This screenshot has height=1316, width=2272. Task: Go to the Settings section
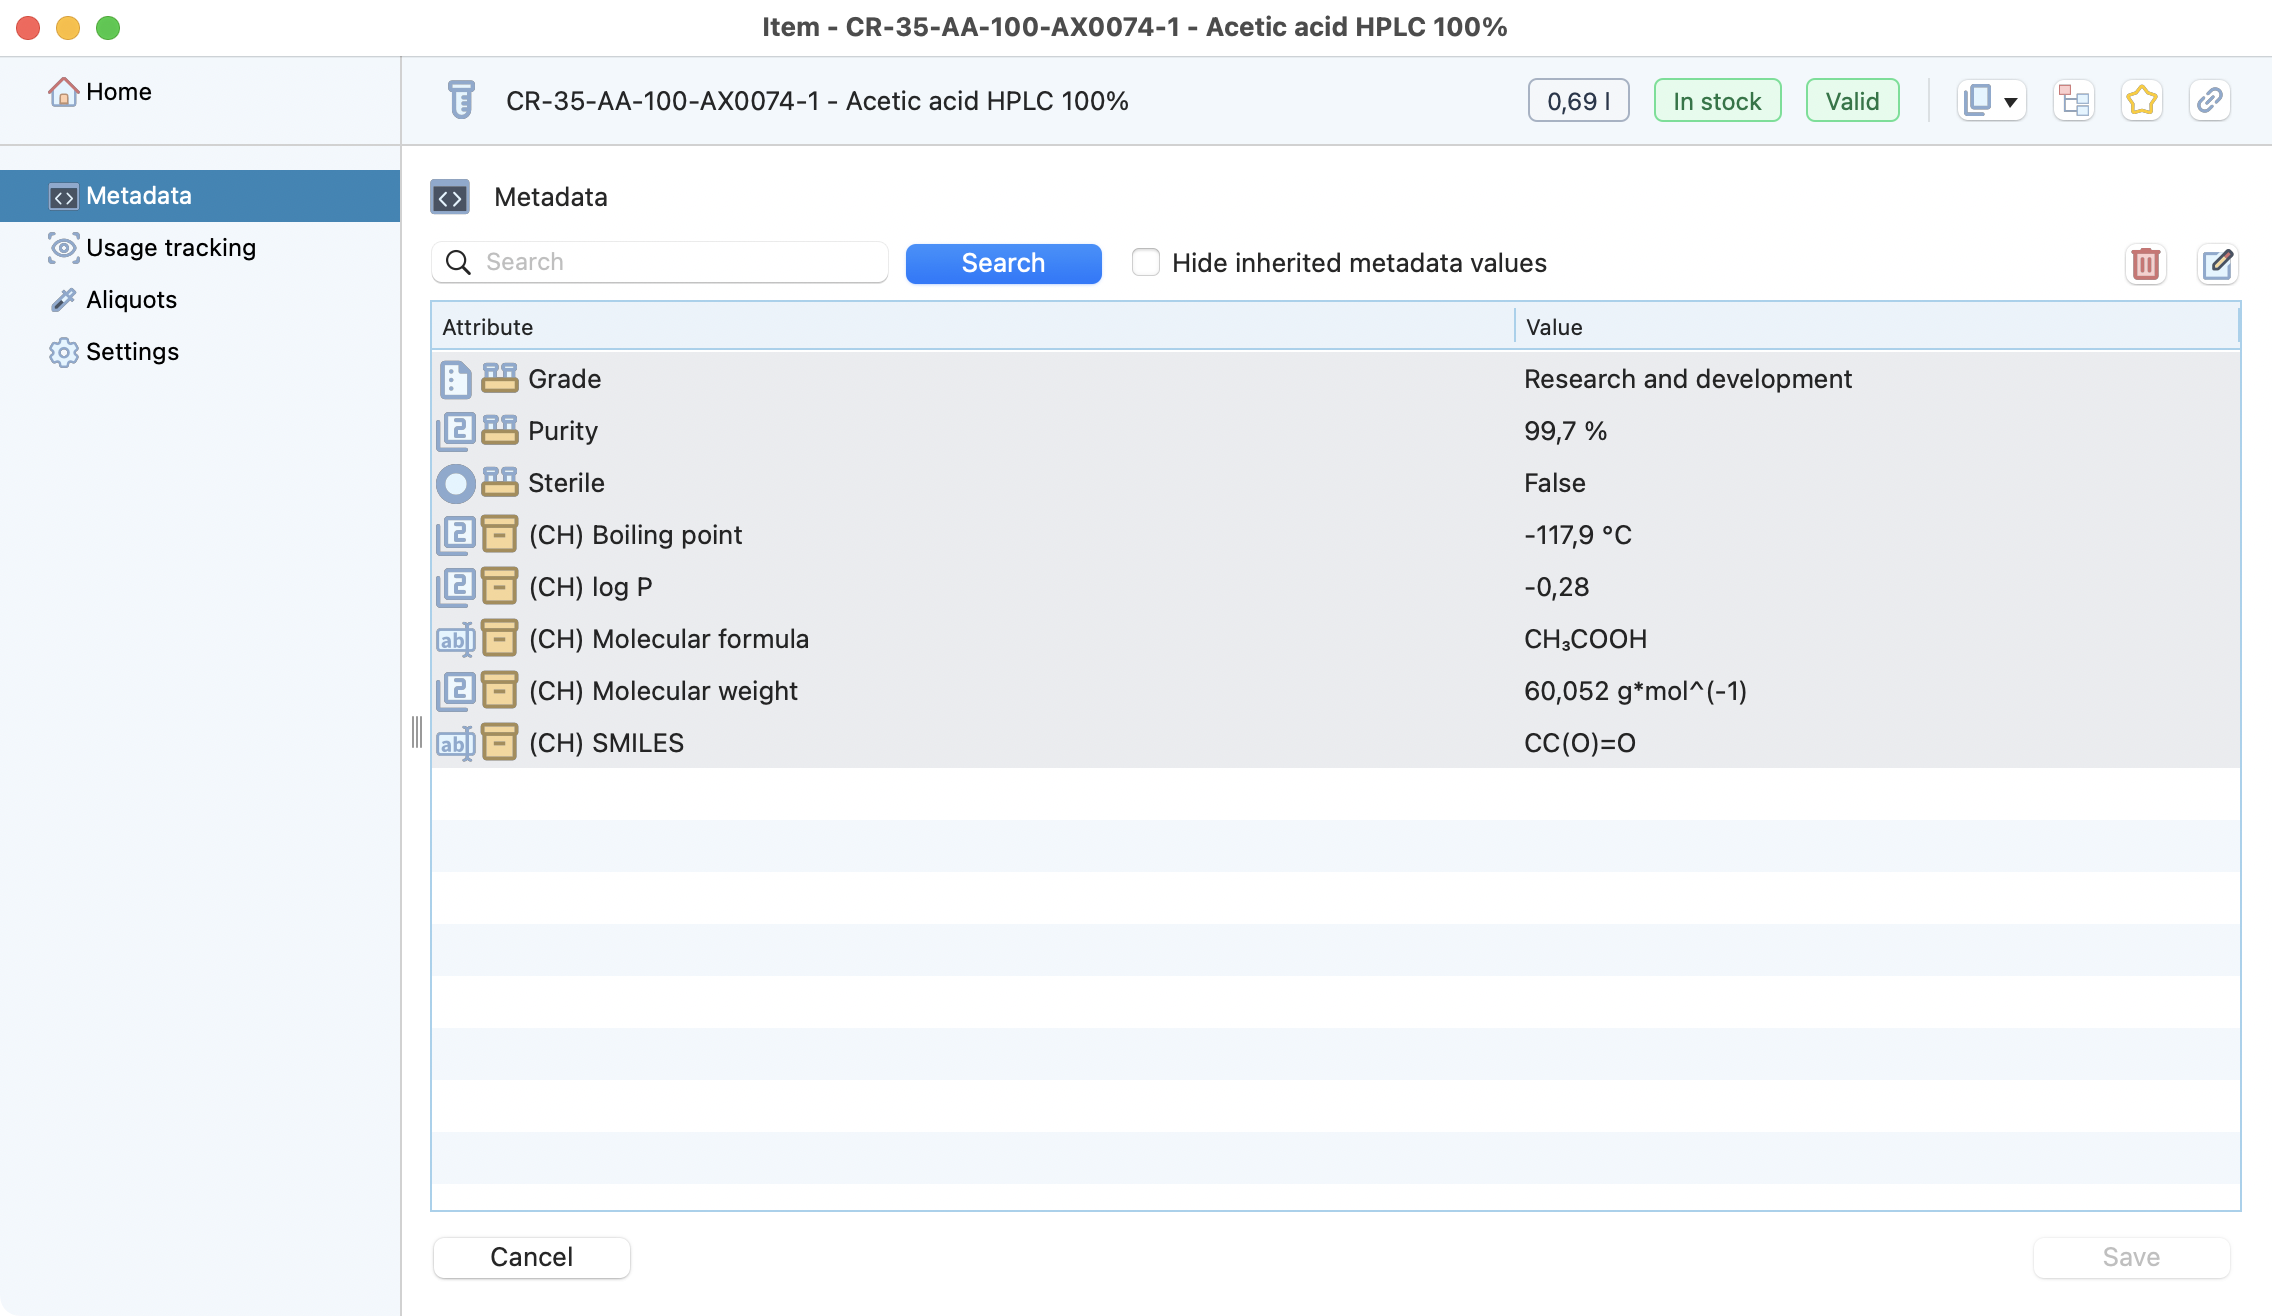click(132, 352)
